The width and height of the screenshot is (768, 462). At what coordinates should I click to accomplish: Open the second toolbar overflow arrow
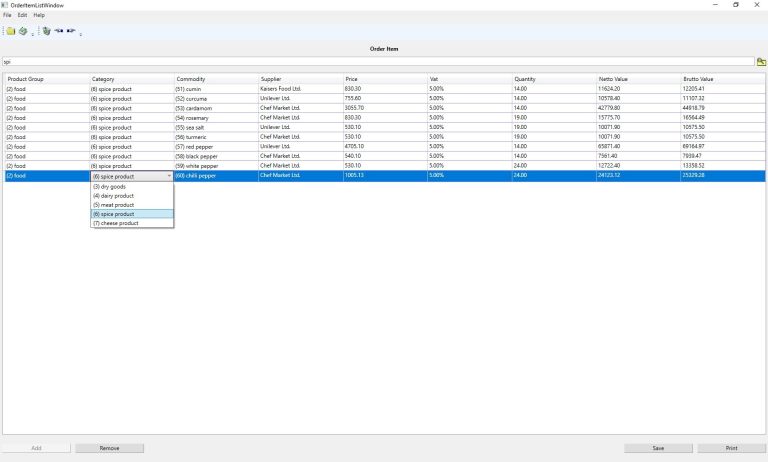point(81,33)
